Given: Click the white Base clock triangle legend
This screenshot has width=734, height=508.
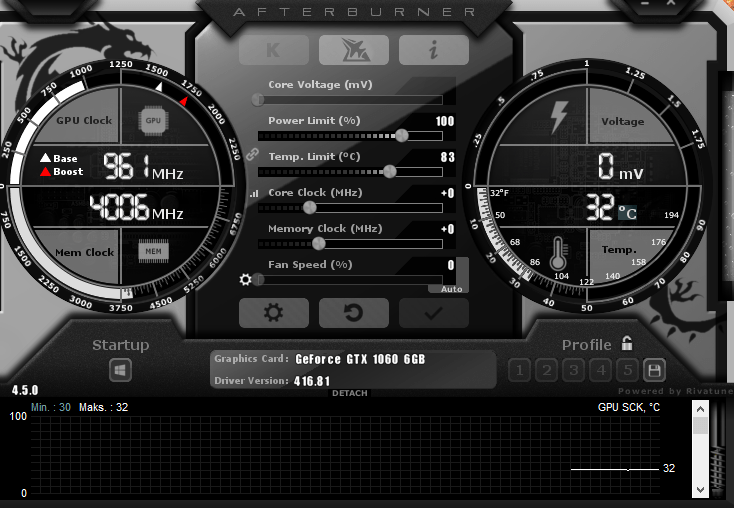Looking at the screenshot, I should tap(45, 158).
